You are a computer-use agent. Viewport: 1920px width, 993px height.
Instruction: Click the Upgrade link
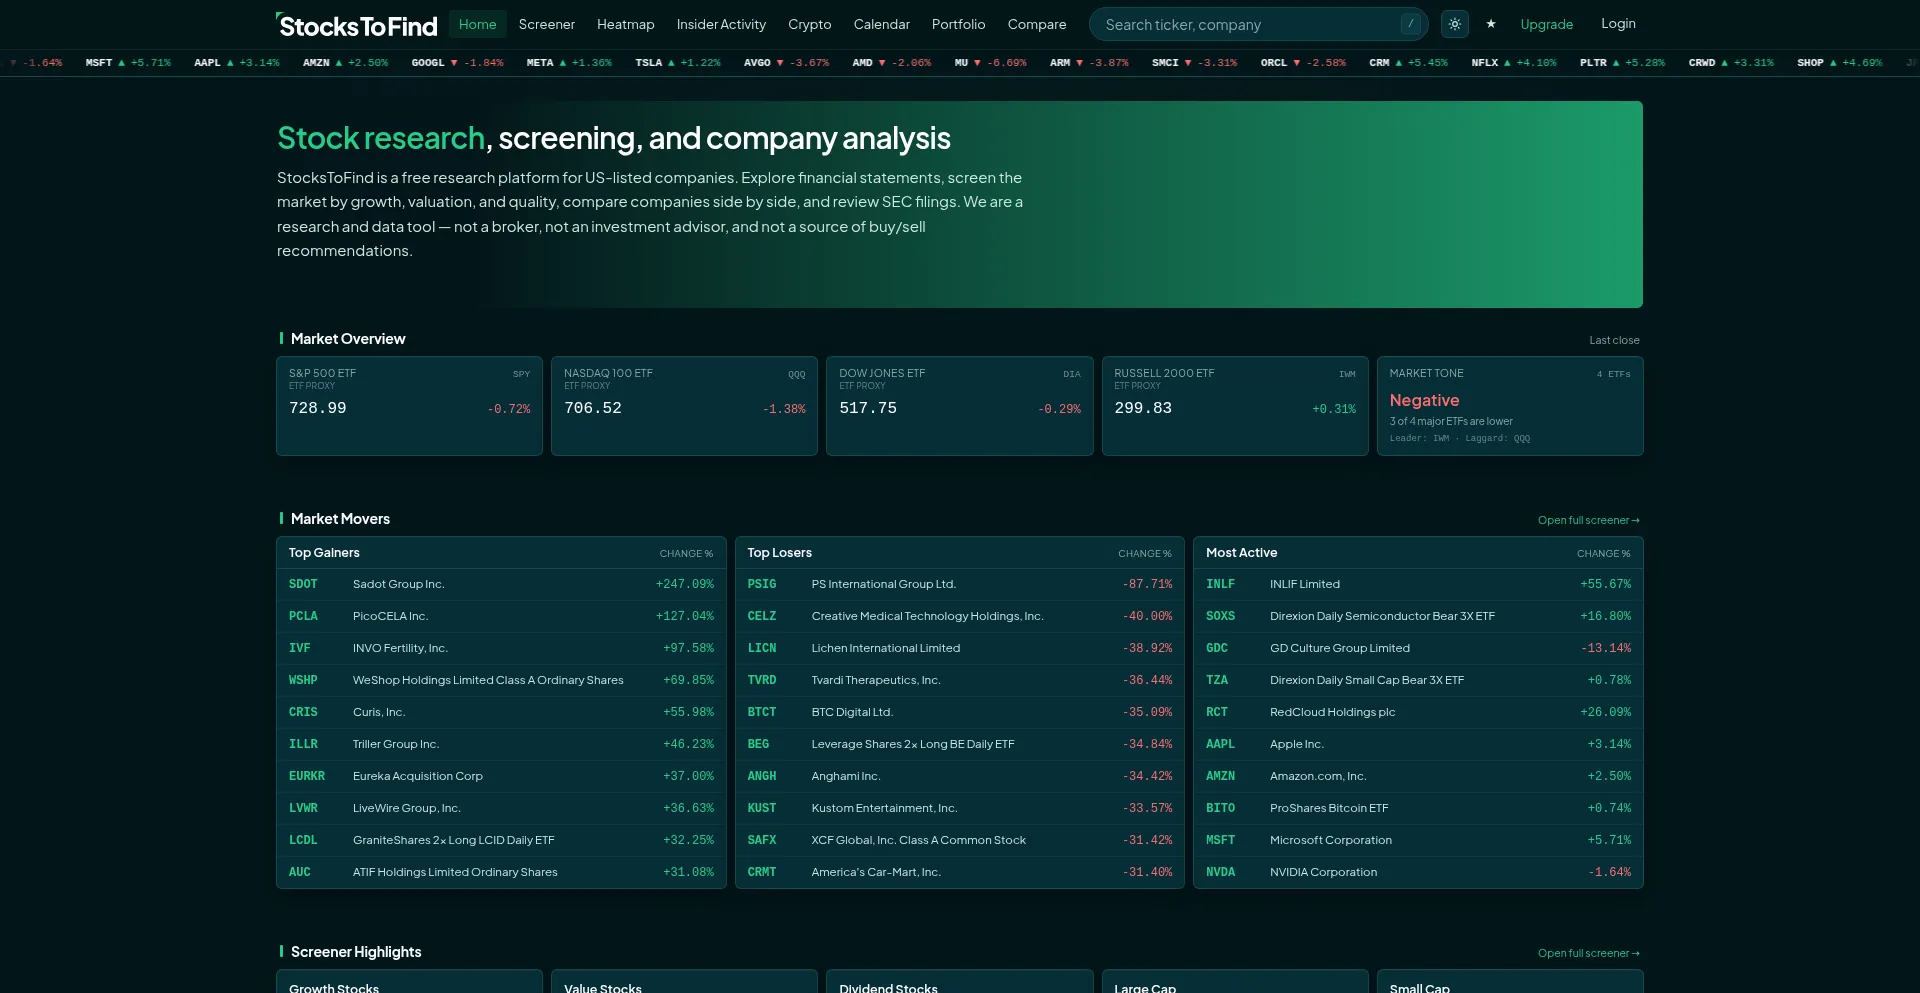1546,24
